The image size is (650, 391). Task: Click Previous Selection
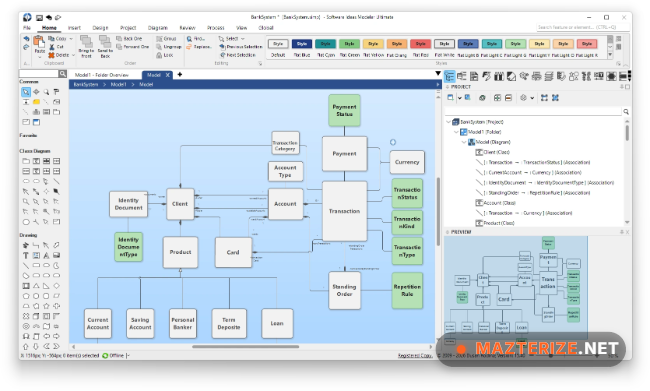coord(240,47)
